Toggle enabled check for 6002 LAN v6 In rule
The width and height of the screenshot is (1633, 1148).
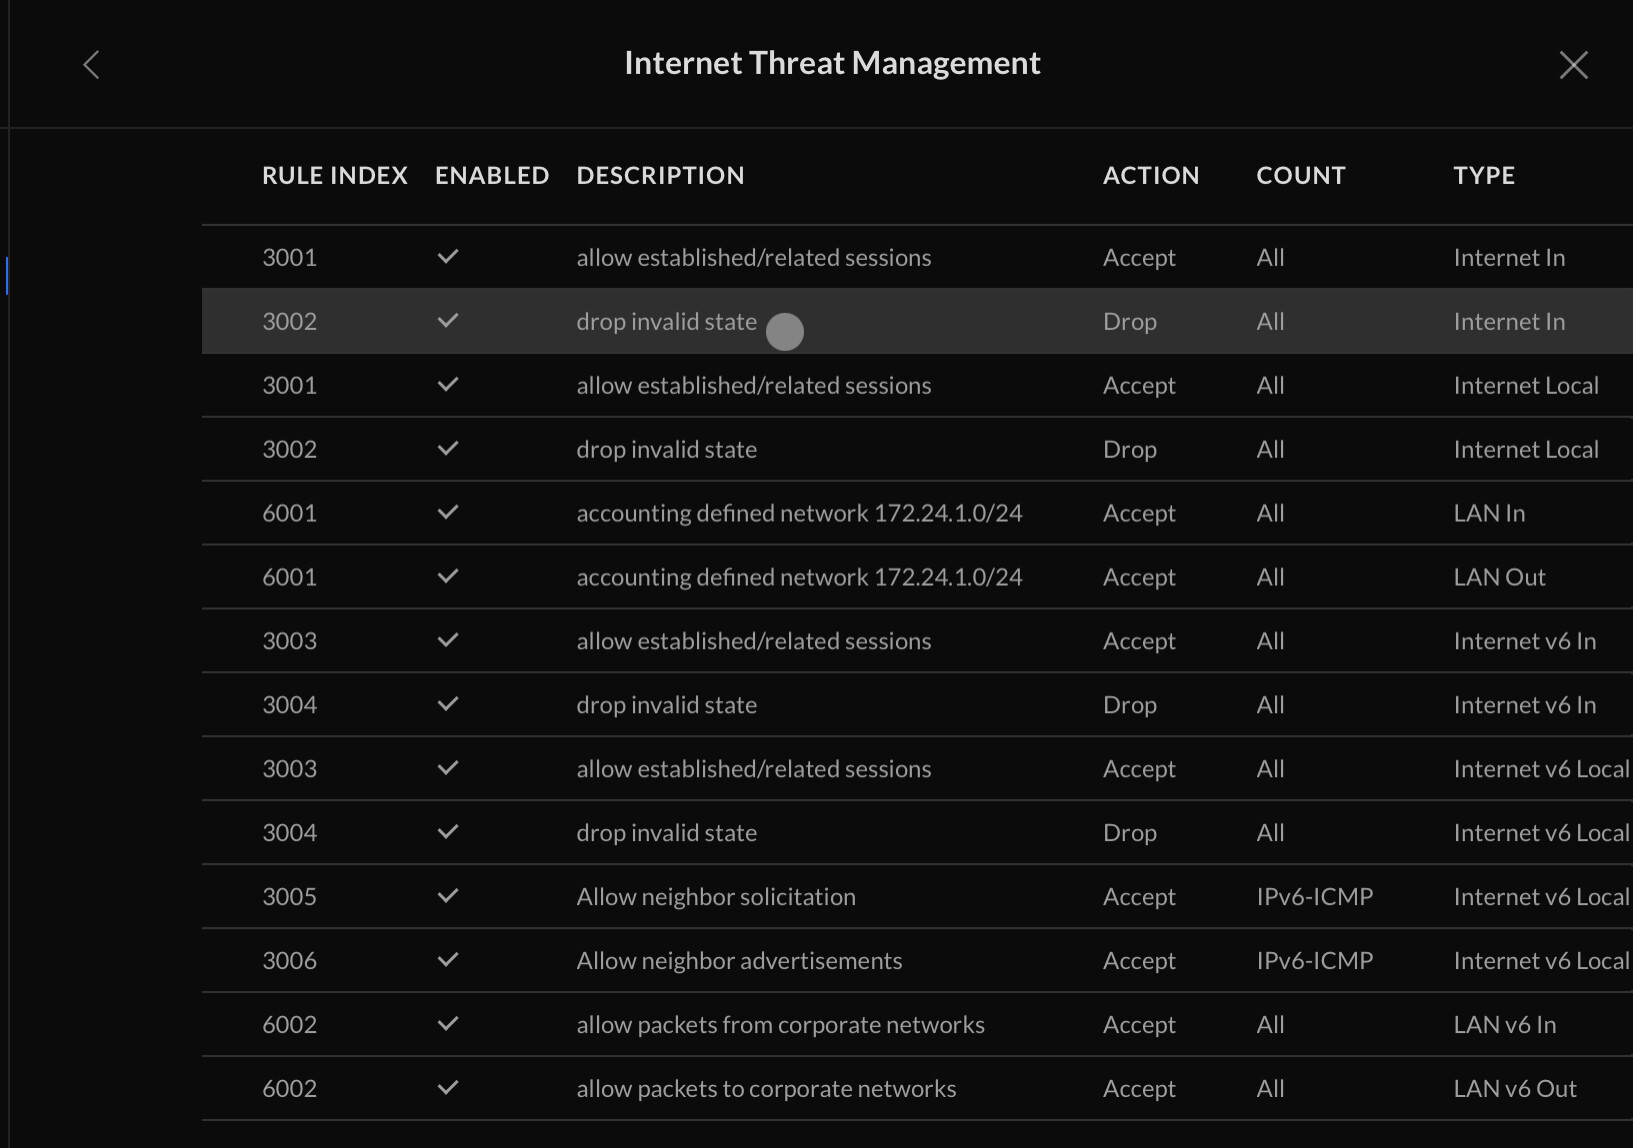(448, 1024)
